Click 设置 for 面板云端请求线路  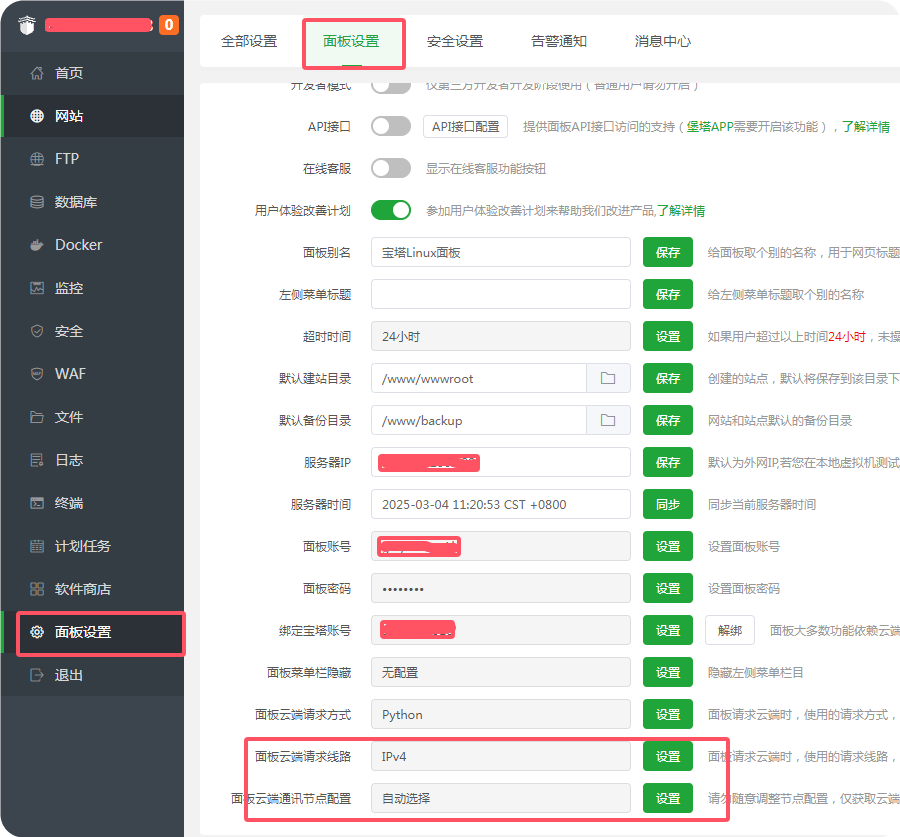[x=668, y=757]
